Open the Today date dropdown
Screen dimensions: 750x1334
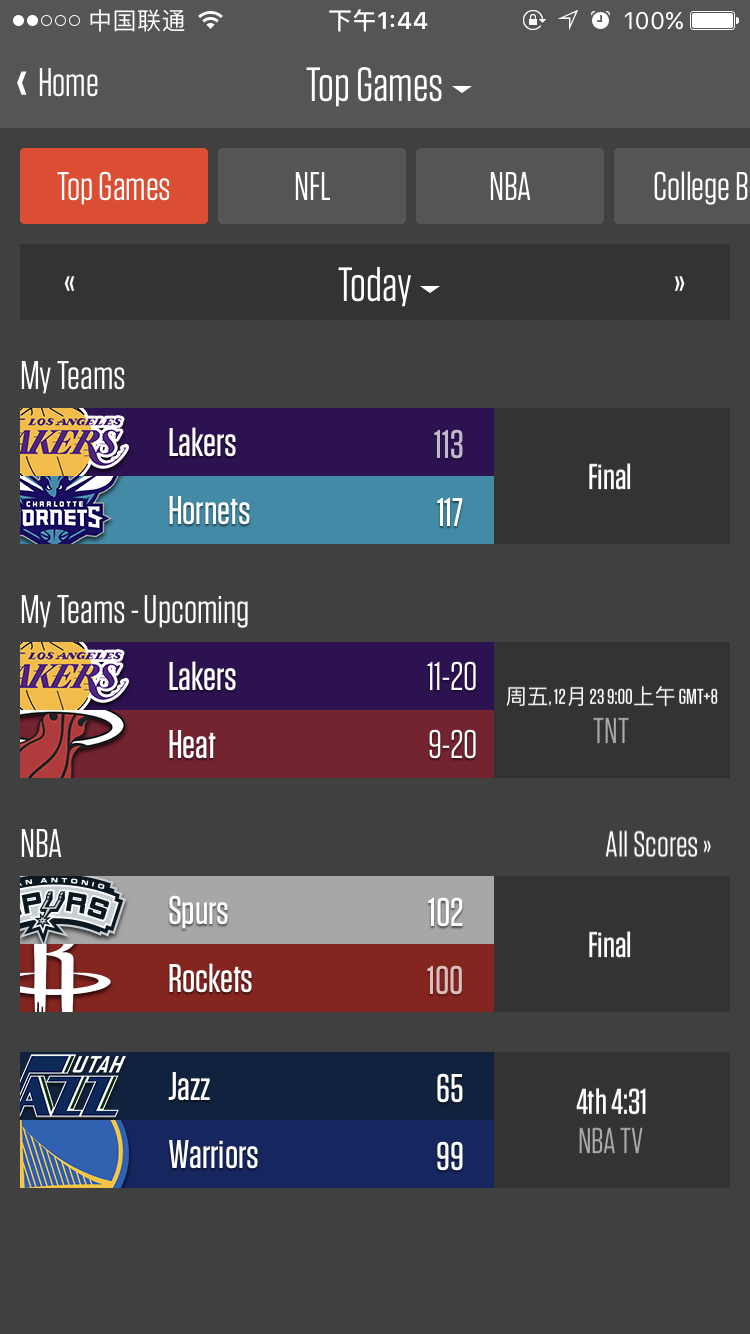[388, 285]
